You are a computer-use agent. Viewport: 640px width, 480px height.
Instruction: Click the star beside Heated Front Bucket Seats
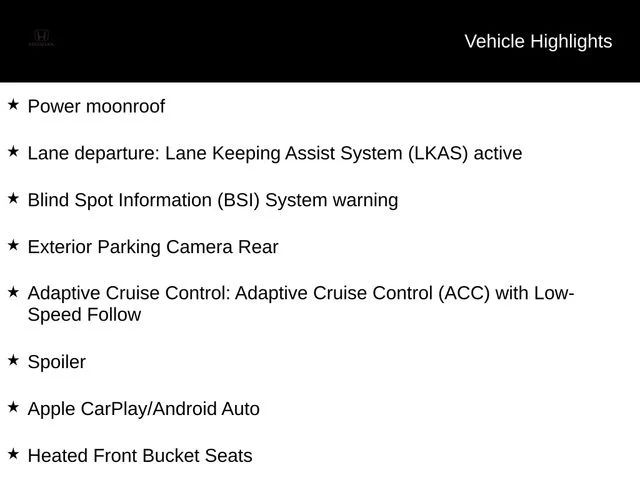[x=13, y=454]
